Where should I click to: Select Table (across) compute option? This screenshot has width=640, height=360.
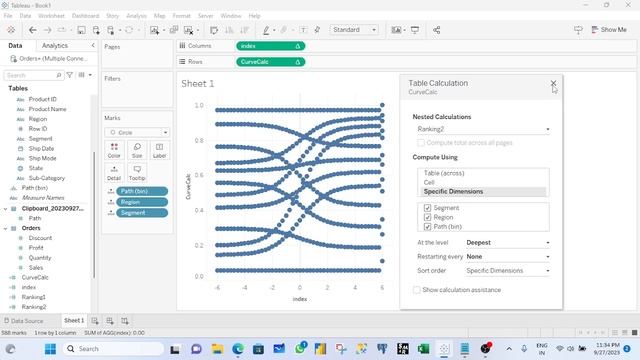444,173
